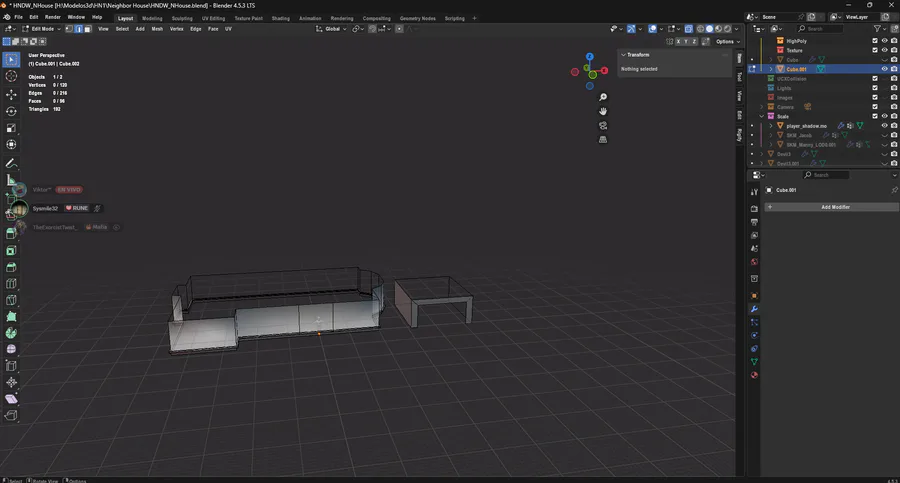The image size is (900, 483).
Task: Collapse the Transform panel
Action: click(x=623, y=55)
